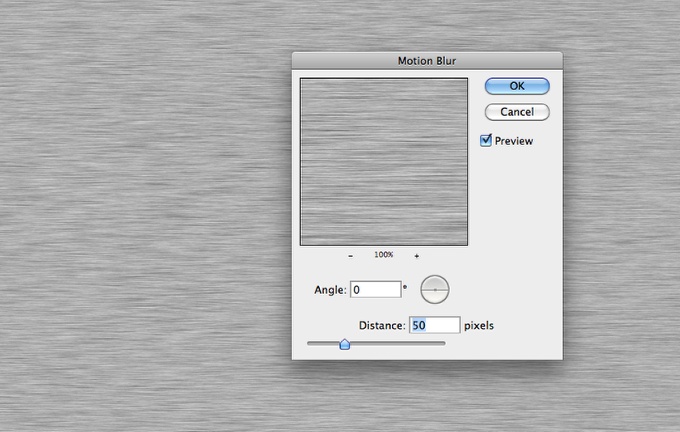
Task: Confirm Motion Blur with OK button
Action: [x=517, y=86]
